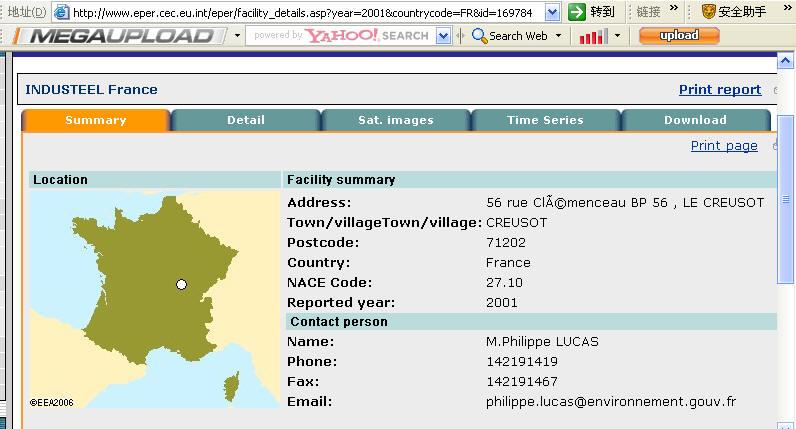796x429 pixels.
Task: Click the NACE Code value 27.10
Action: point(504,283)
